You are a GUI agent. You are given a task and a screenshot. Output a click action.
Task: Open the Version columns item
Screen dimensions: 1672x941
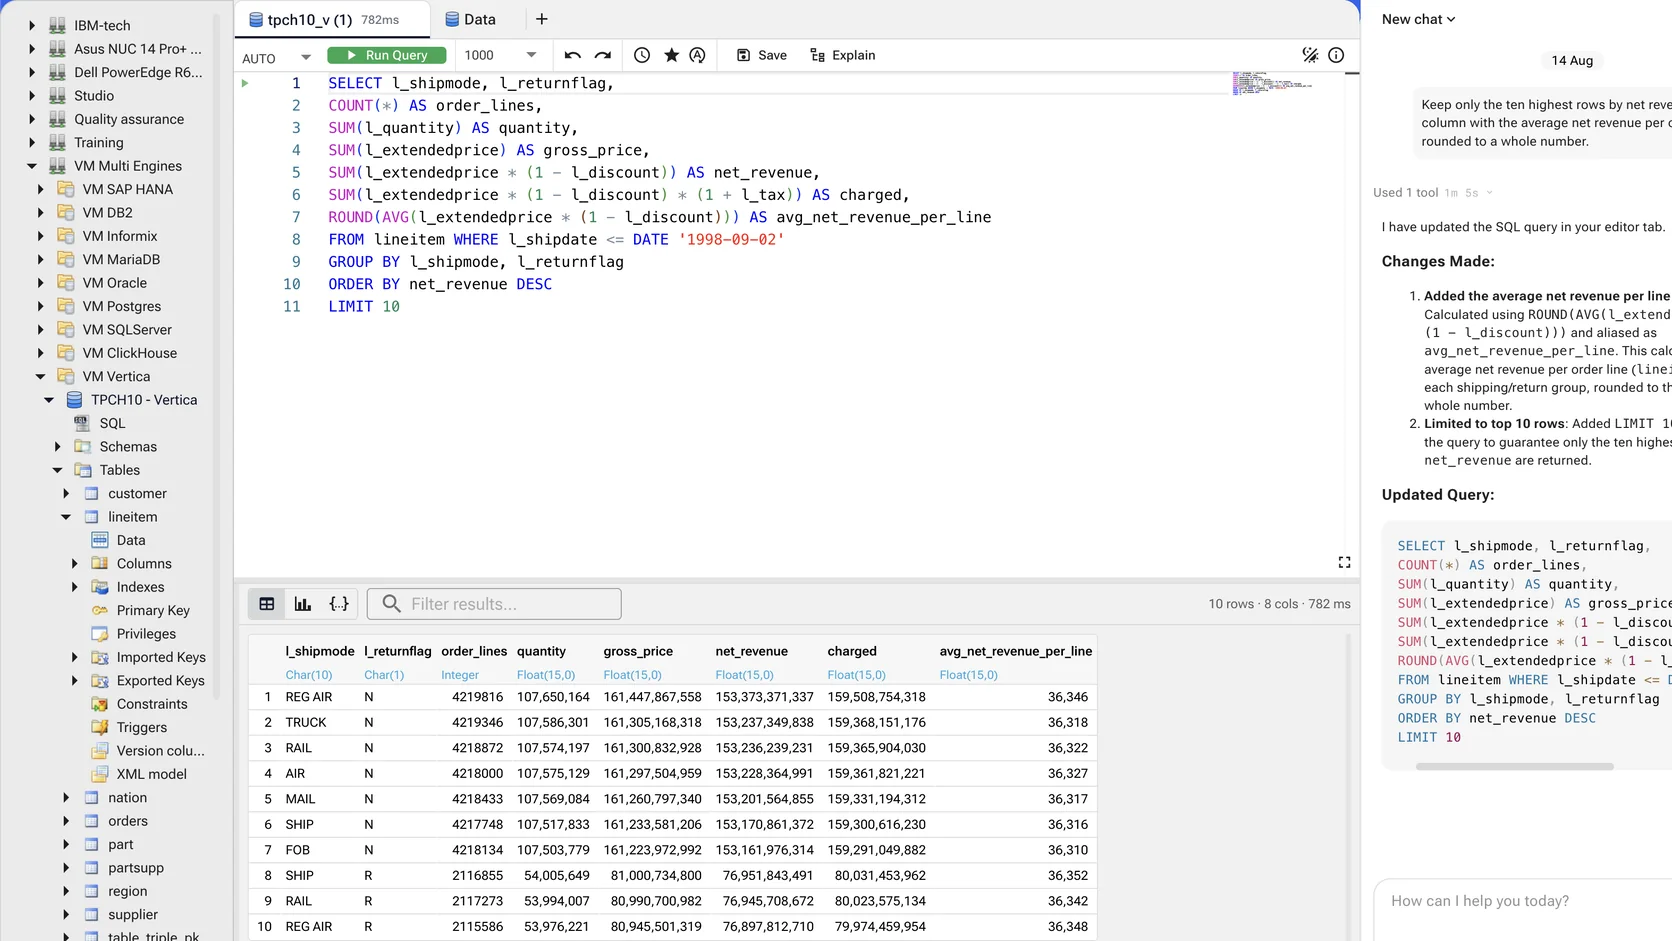click(x=160, y=751)
